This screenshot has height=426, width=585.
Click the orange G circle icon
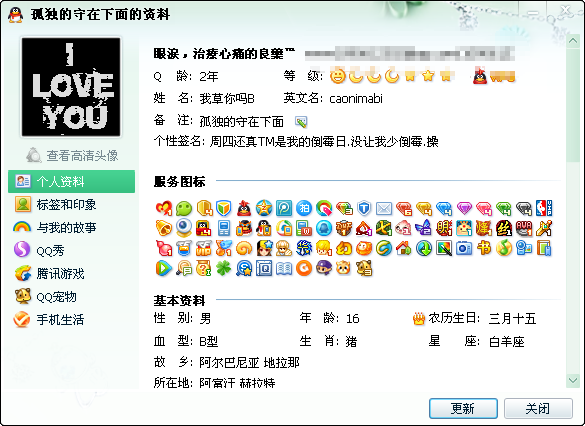(304, 268)
